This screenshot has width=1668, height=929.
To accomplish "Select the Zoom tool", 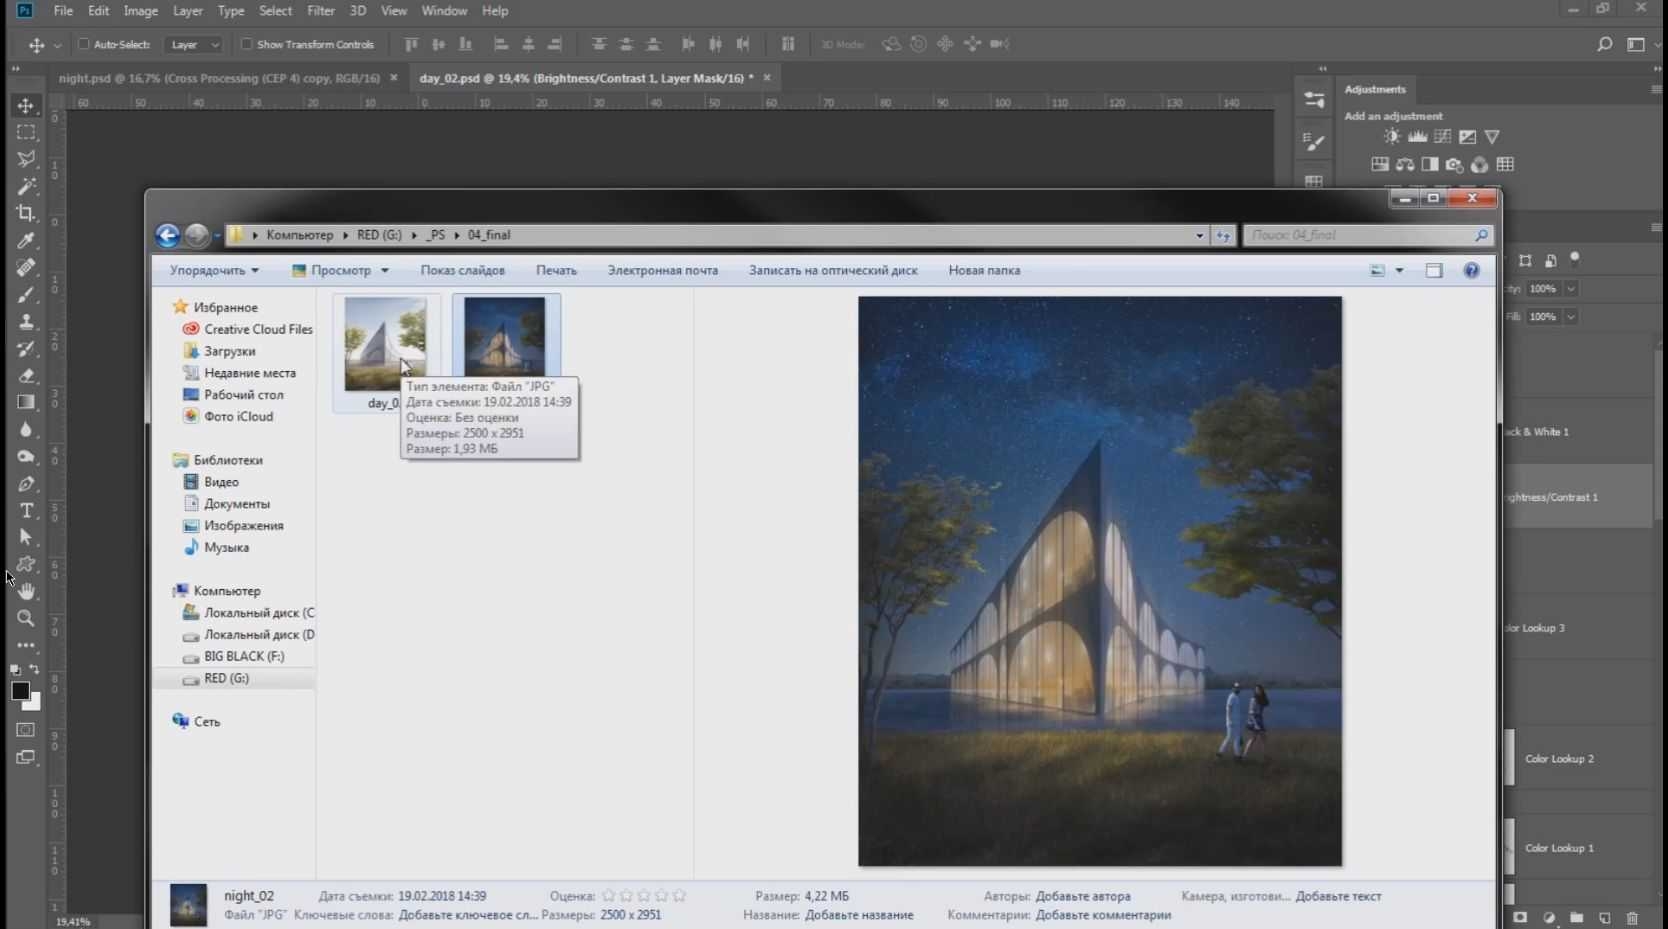I will pos(26,618).
